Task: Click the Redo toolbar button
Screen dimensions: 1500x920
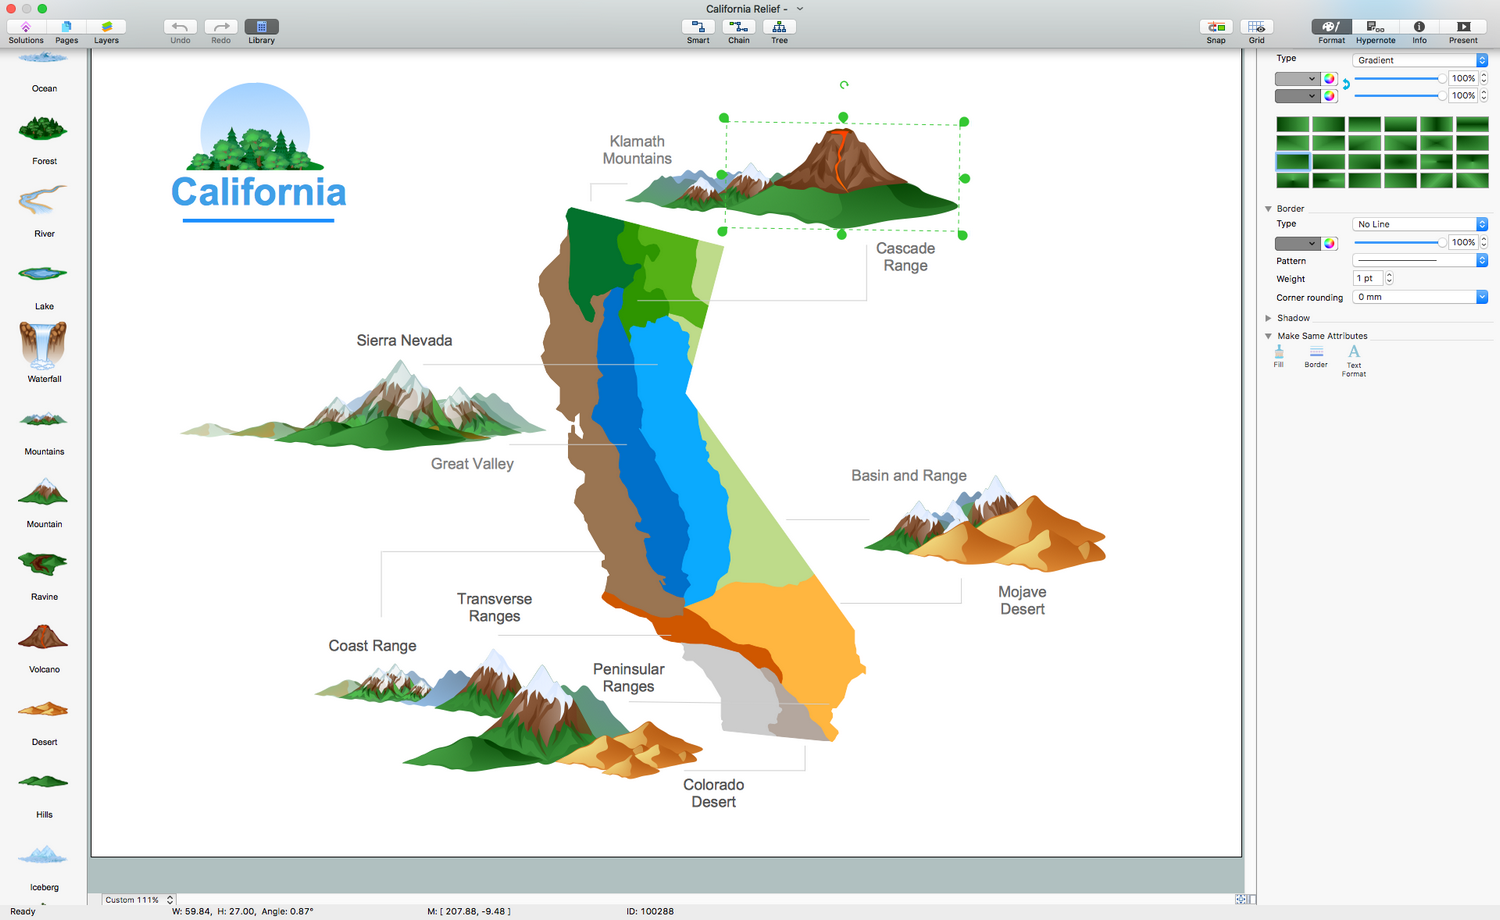Action: (x=221, y=32)
